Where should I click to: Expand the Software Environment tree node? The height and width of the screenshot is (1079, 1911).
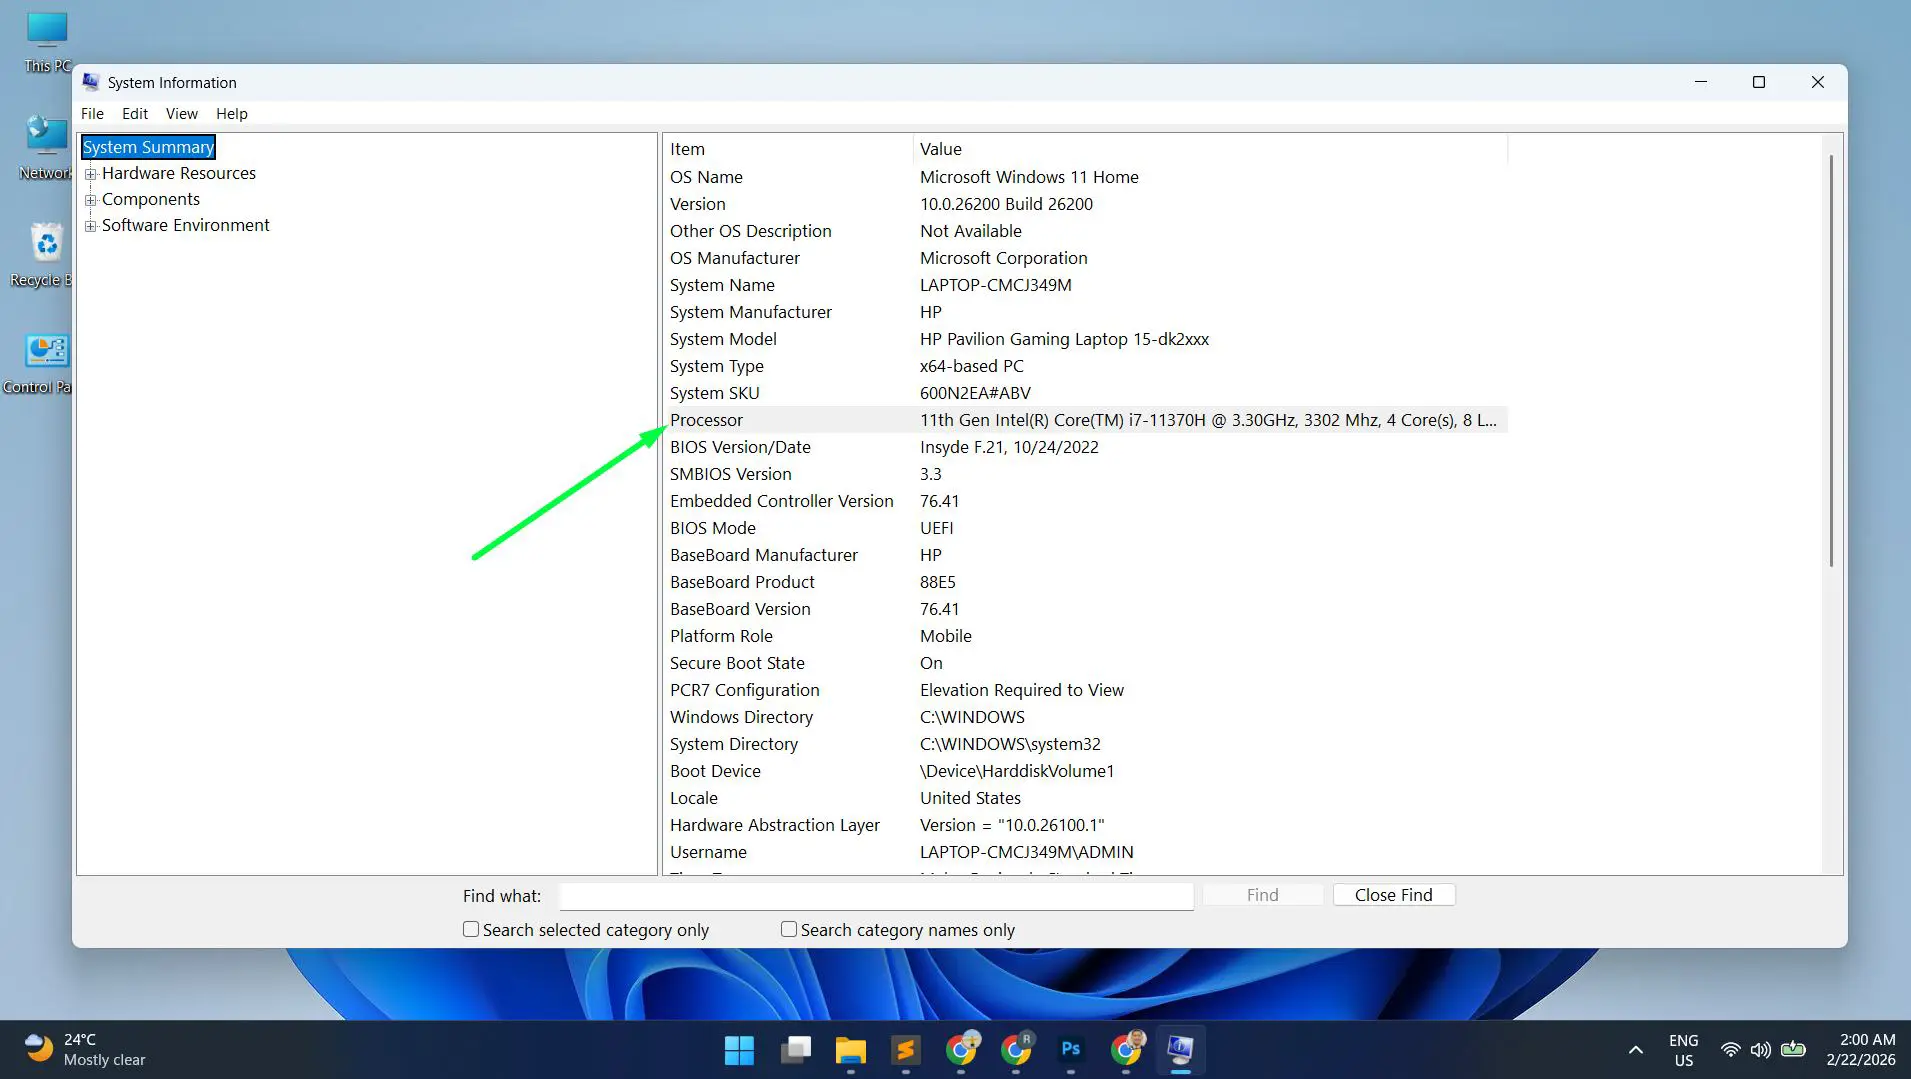[x=91, y=225]
